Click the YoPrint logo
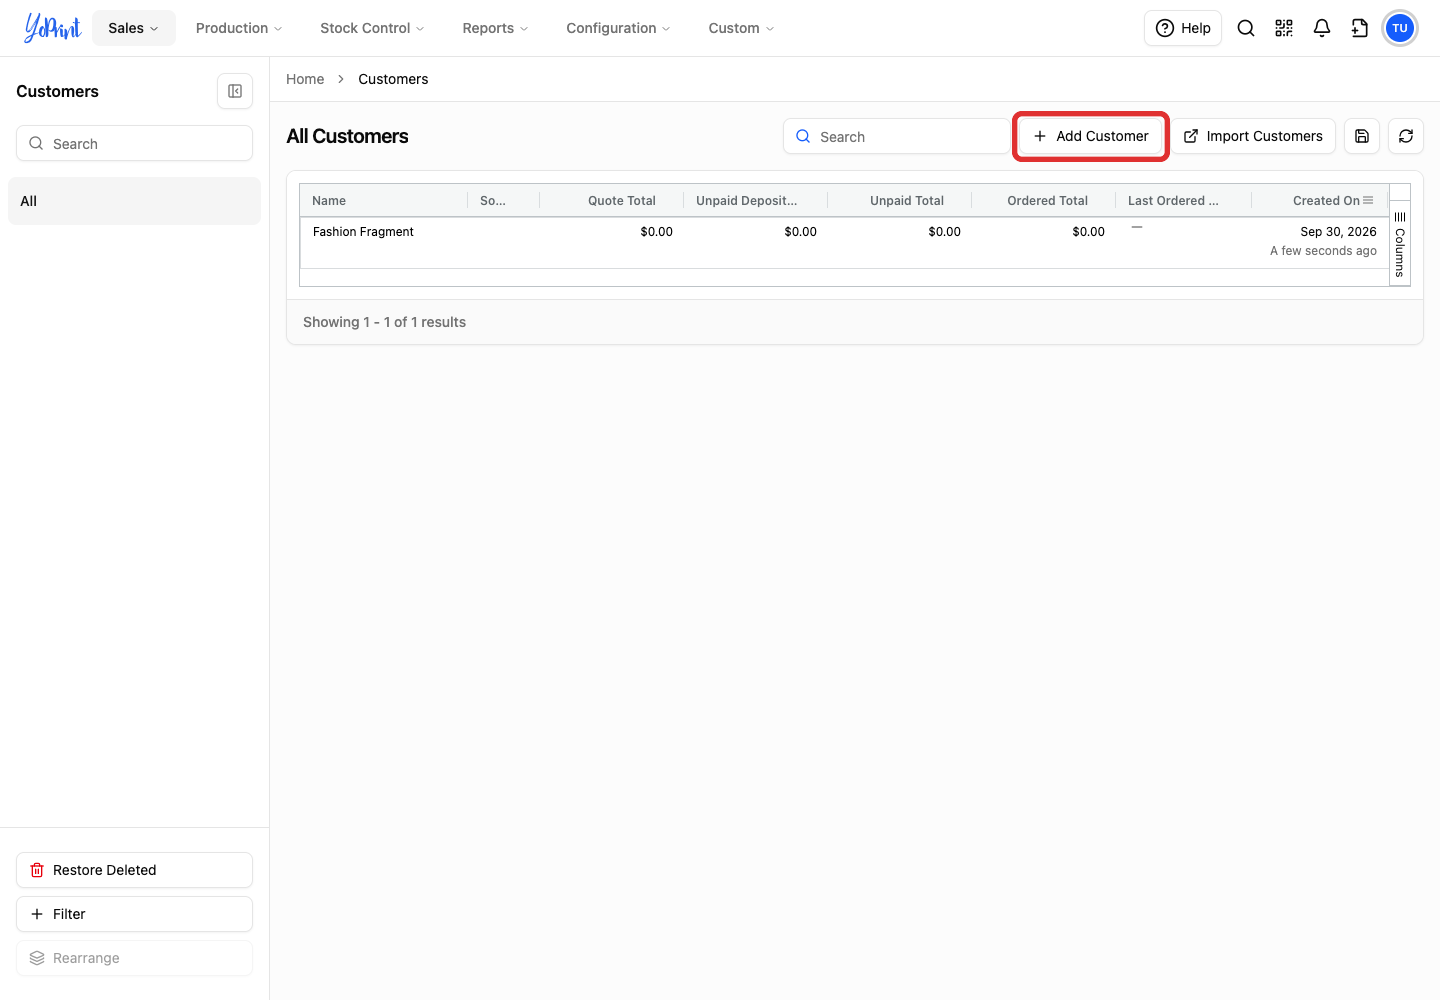1440x1000 pixels. tap(52, 28)
